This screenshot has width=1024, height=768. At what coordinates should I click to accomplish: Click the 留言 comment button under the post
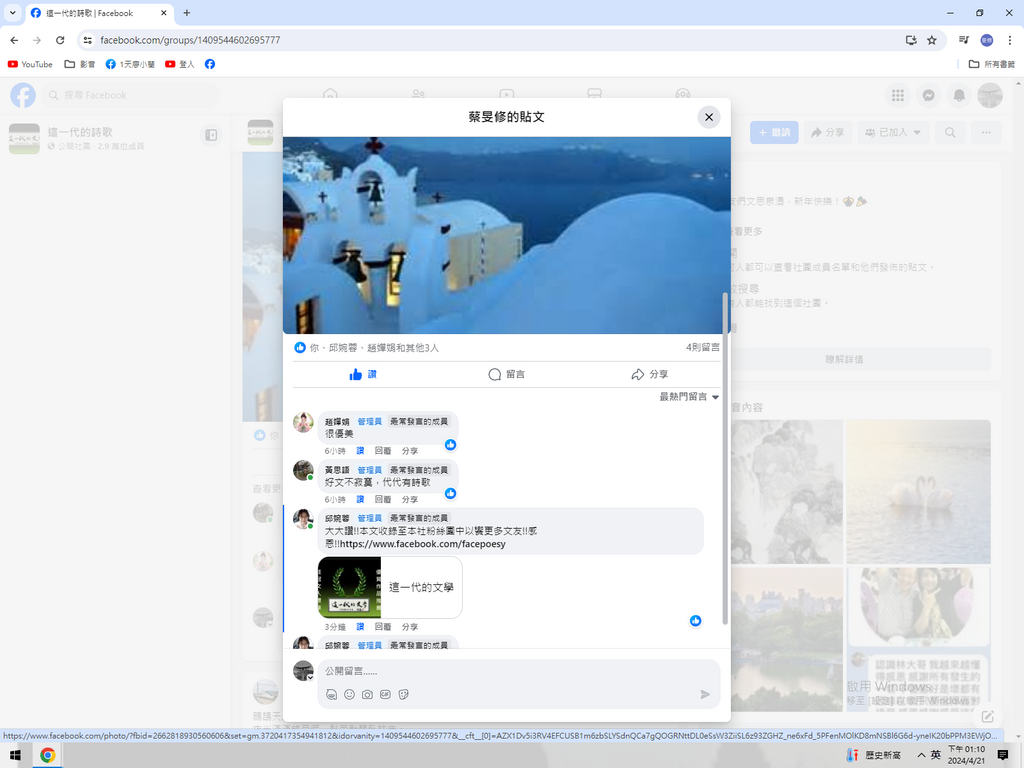[x=506, y=374]
